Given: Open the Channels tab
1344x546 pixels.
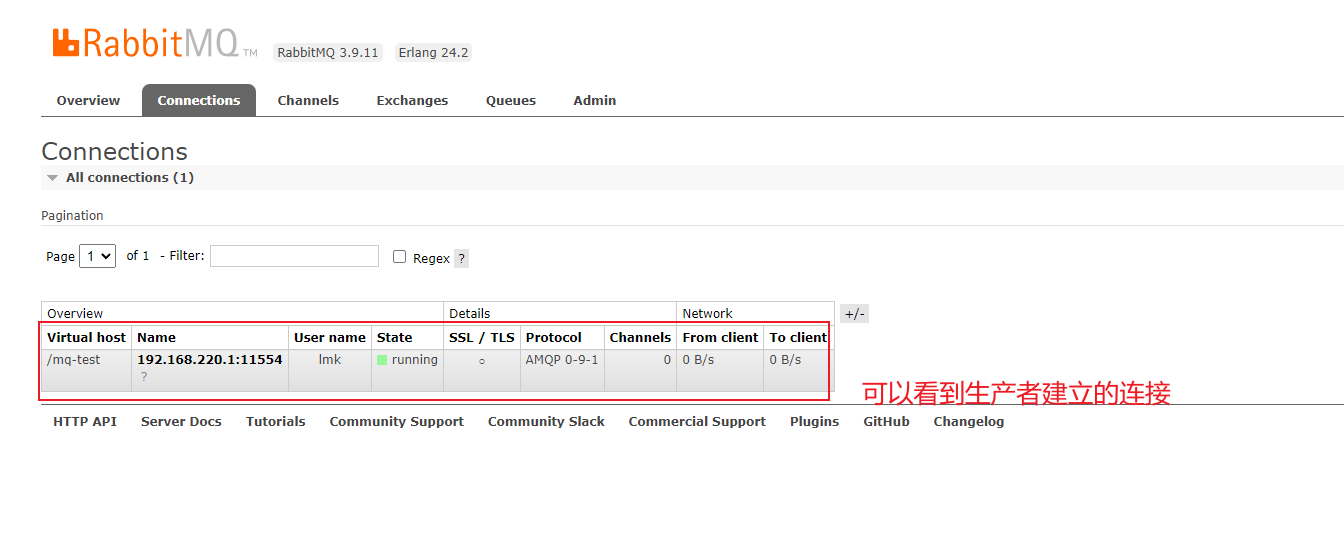Looking at the screenshot, I should 308,101.
